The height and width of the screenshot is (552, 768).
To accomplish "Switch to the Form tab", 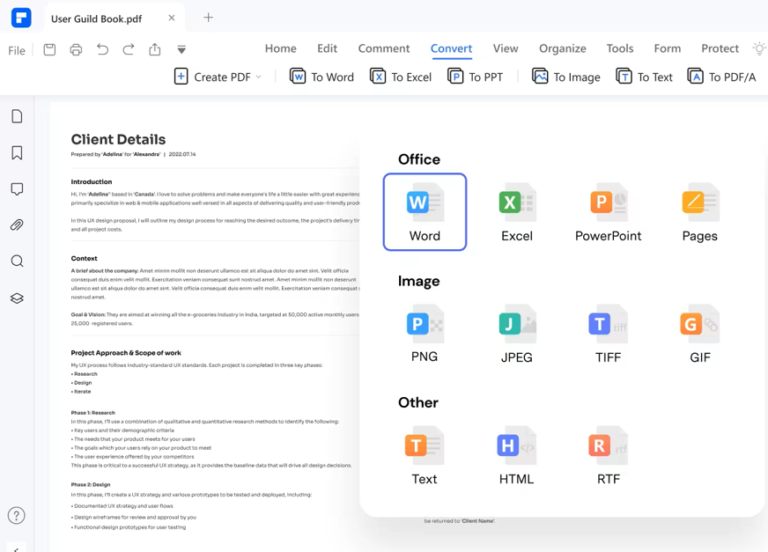I will [x=668, y=48].
